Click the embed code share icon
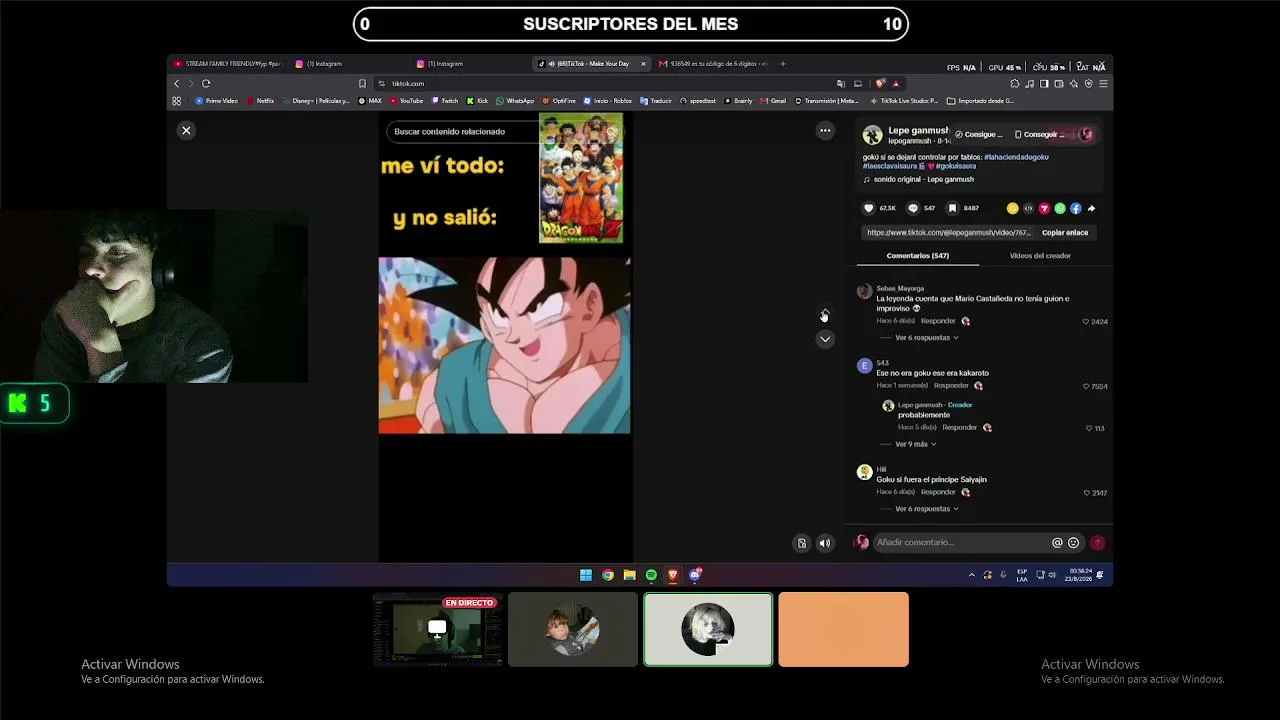1280x720 pixels. 1028,208
